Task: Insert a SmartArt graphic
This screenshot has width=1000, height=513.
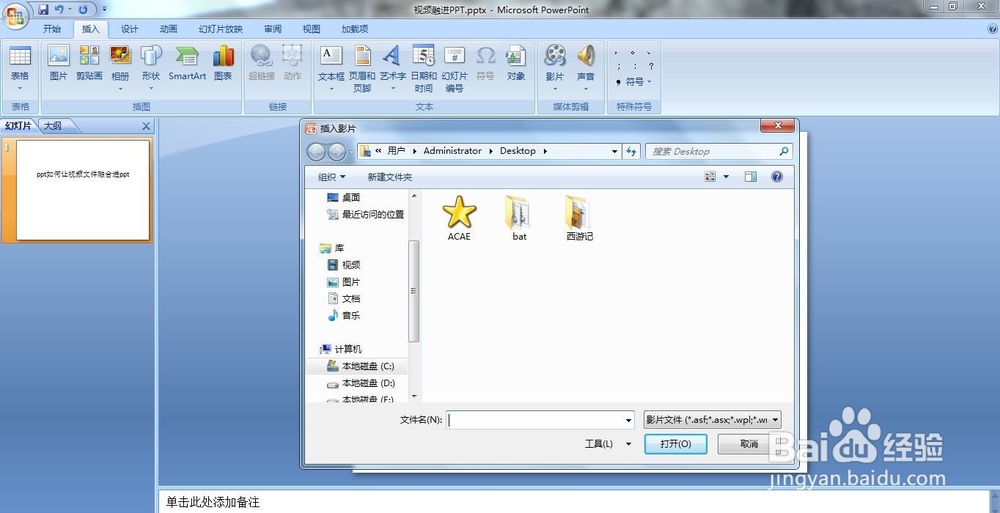Action: coord(187,63)
